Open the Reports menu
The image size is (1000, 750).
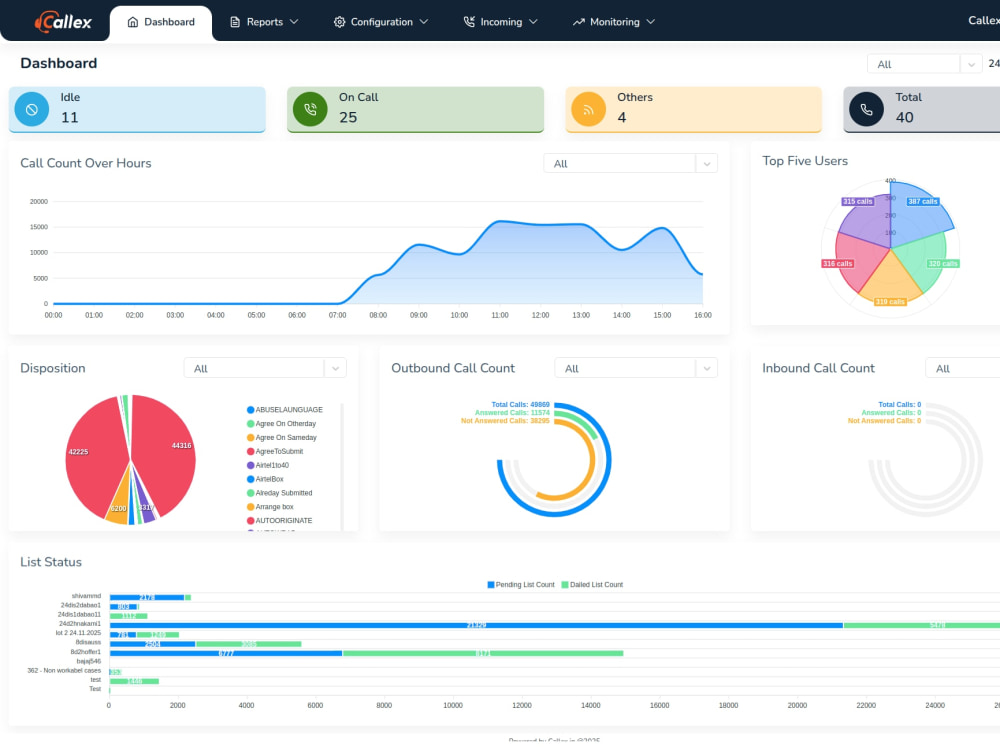pos(264,22)
